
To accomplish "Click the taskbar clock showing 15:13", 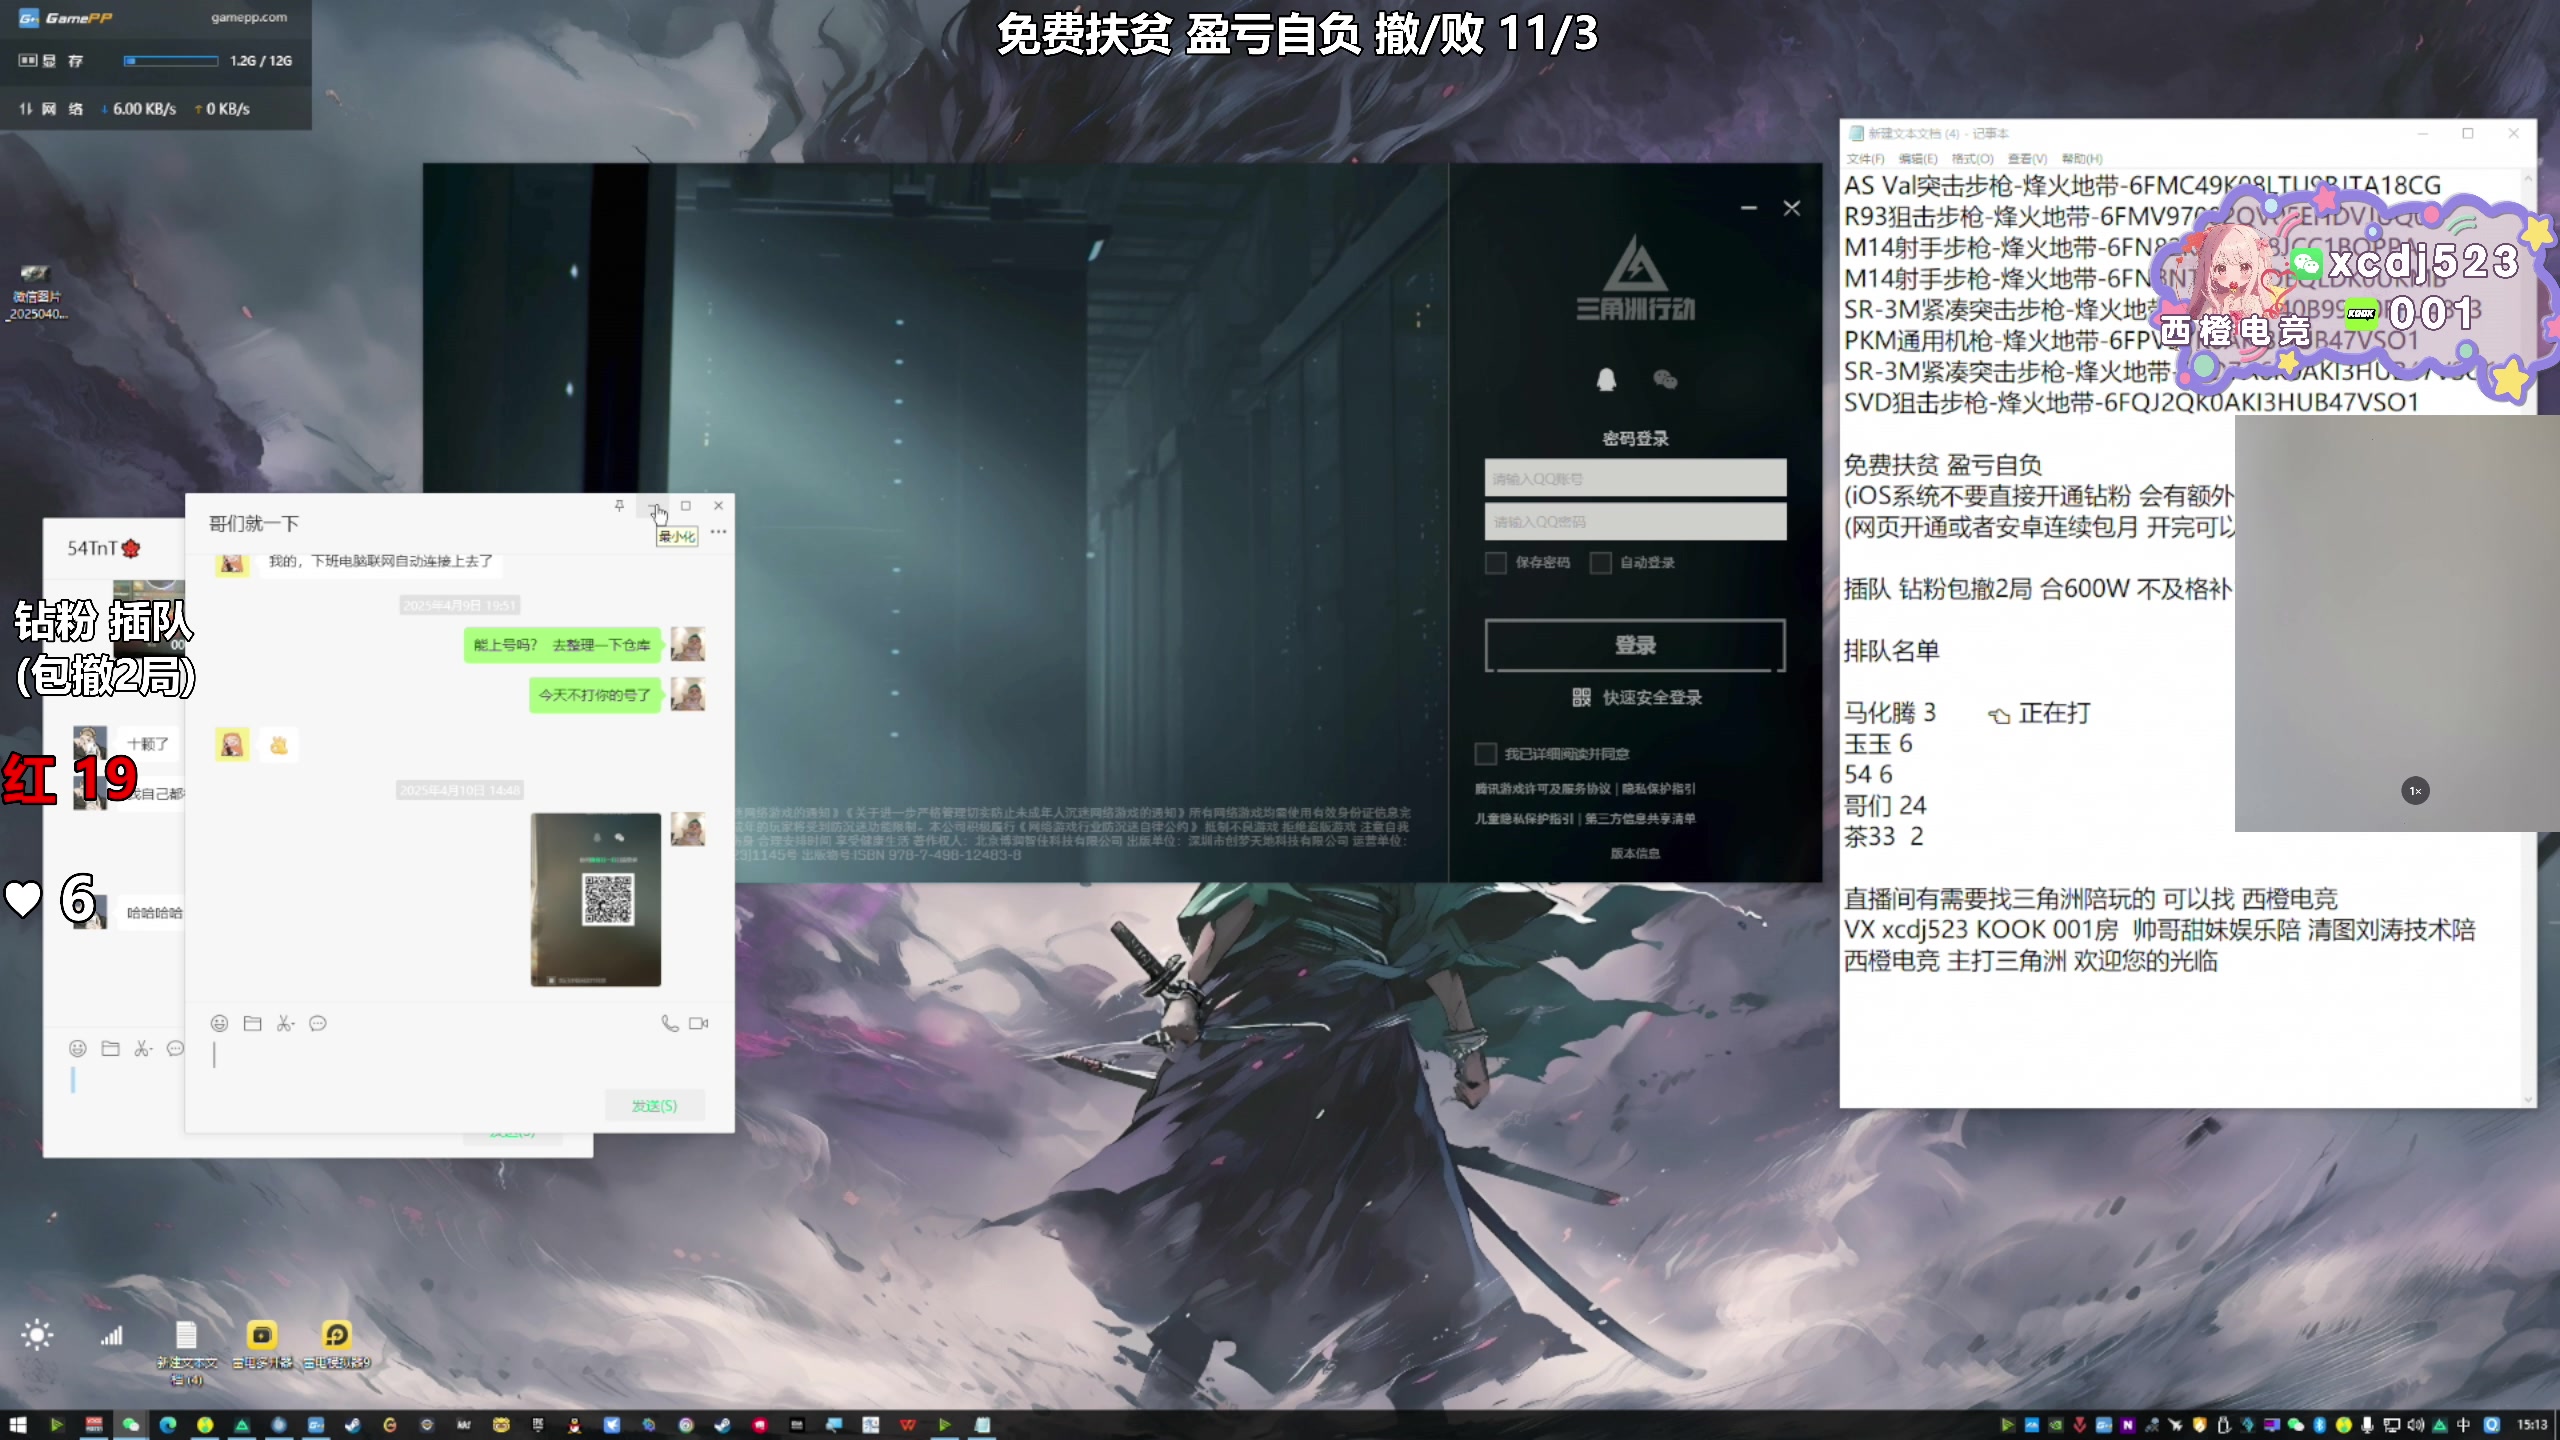I will tap(2533, 1425).
